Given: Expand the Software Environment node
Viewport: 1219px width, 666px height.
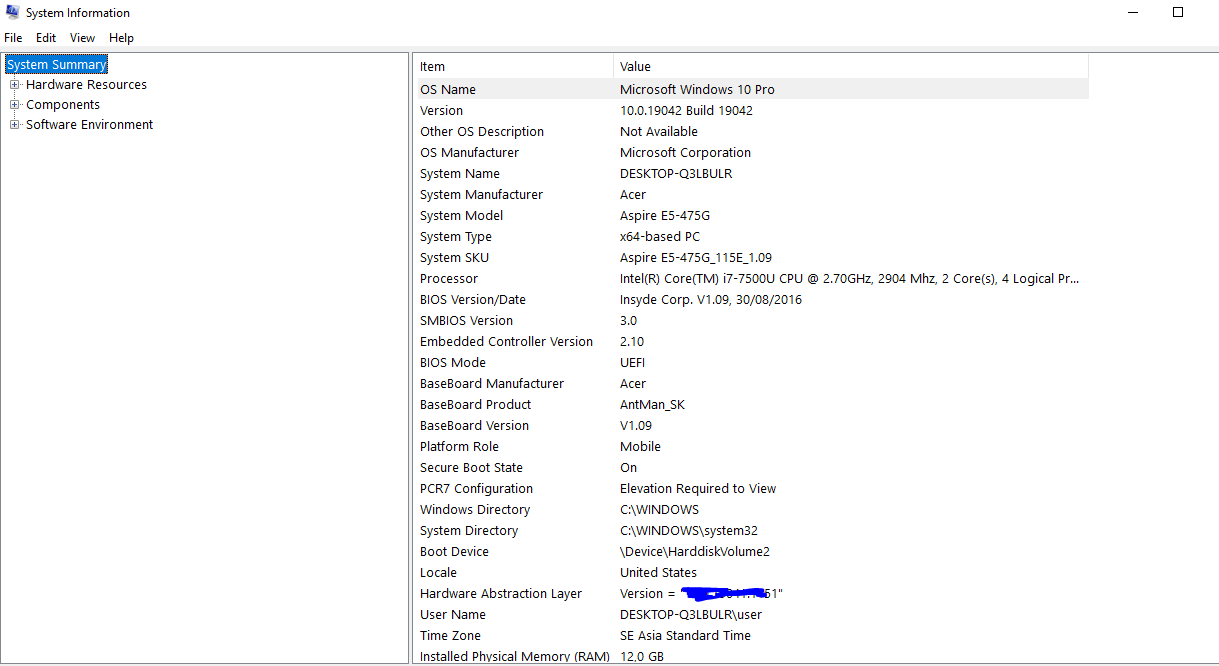Looking at the screenshot, I should pos(14,125).
